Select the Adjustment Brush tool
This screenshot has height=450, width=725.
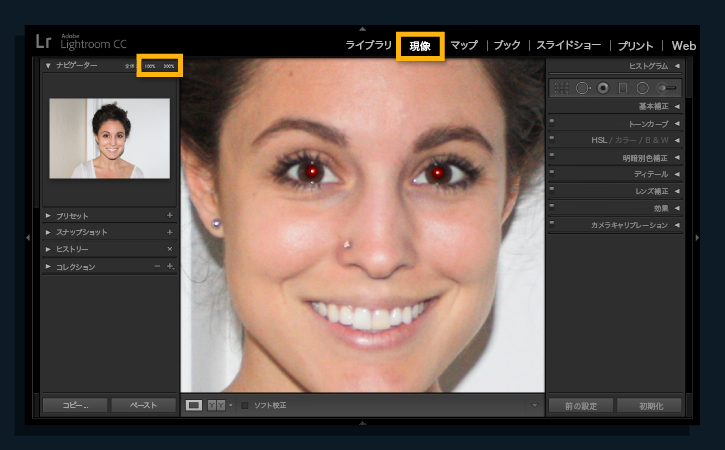coord(667,88)
